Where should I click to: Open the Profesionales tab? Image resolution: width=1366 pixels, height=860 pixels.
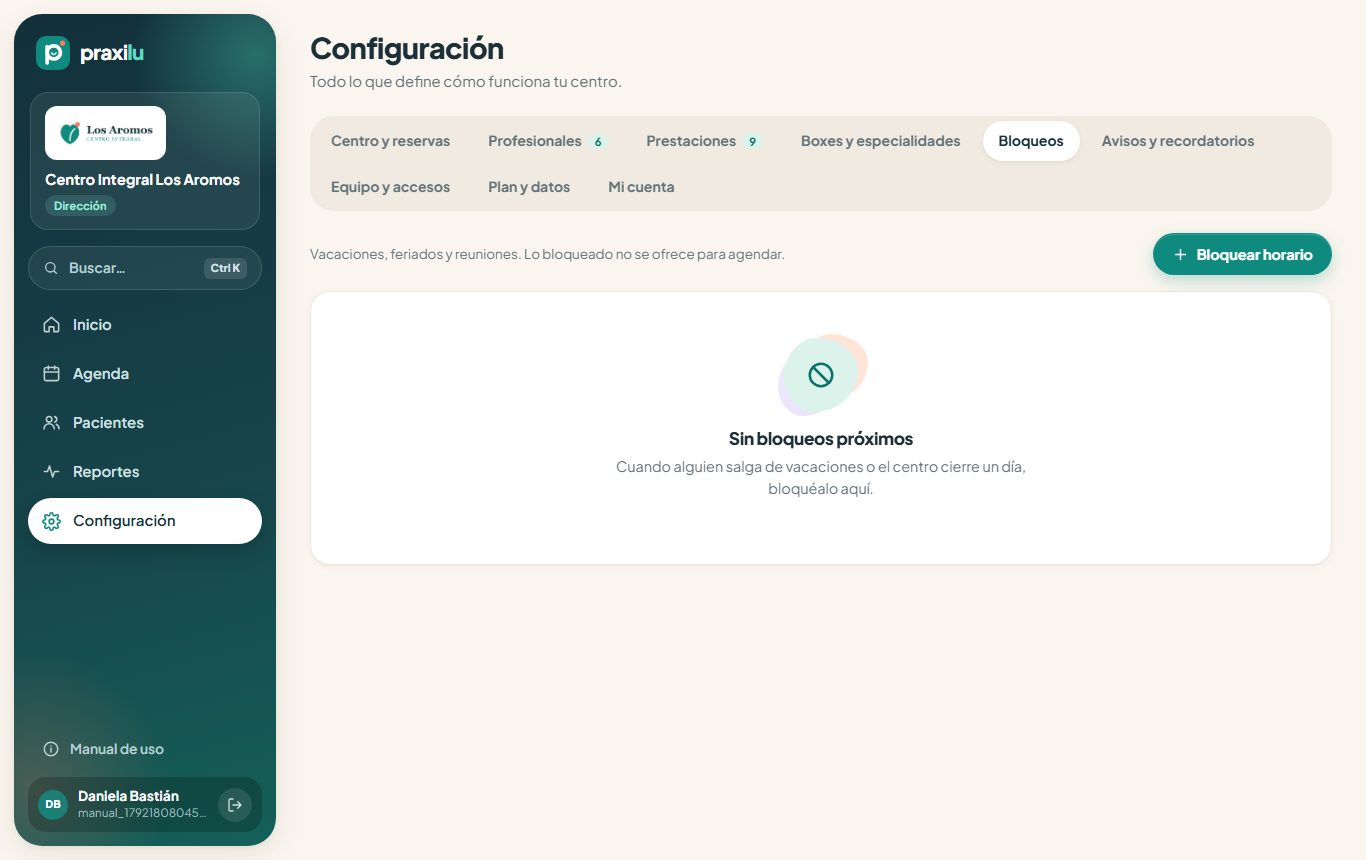[x=547, y=141]
